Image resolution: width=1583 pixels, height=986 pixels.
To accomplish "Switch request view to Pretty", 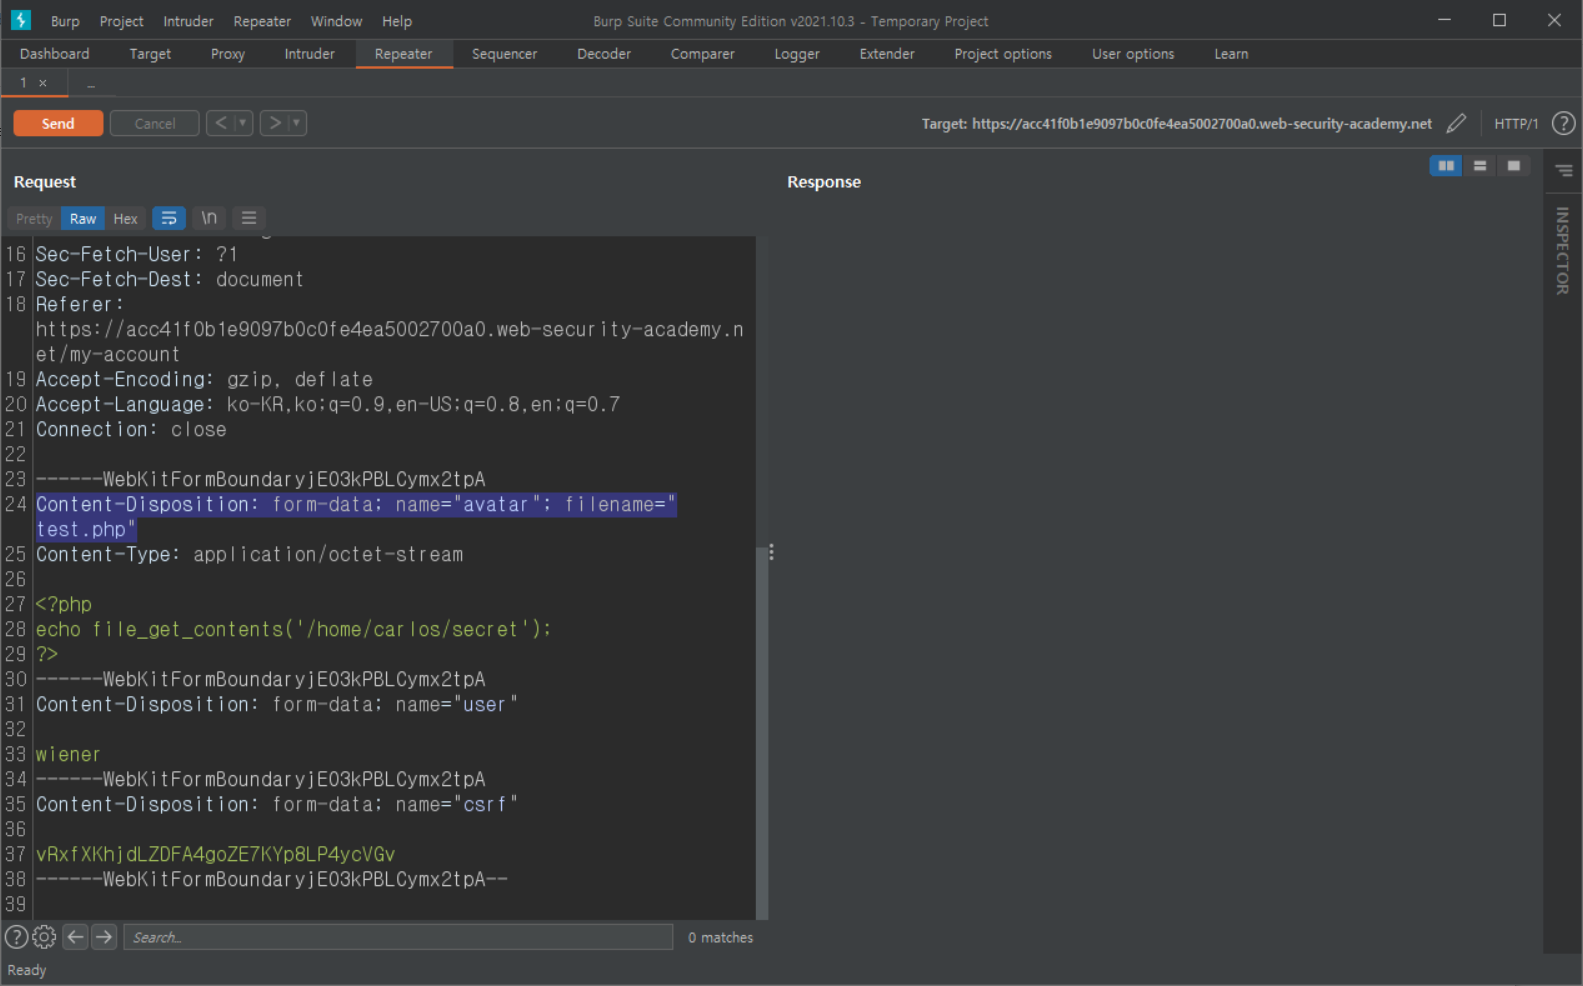I will (x=34, y=218).
